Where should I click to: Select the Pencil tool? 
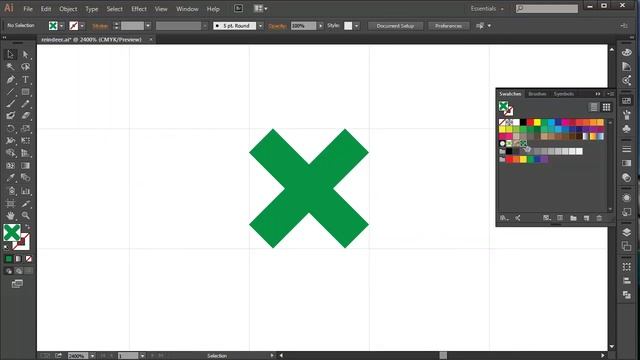[25, 104]
